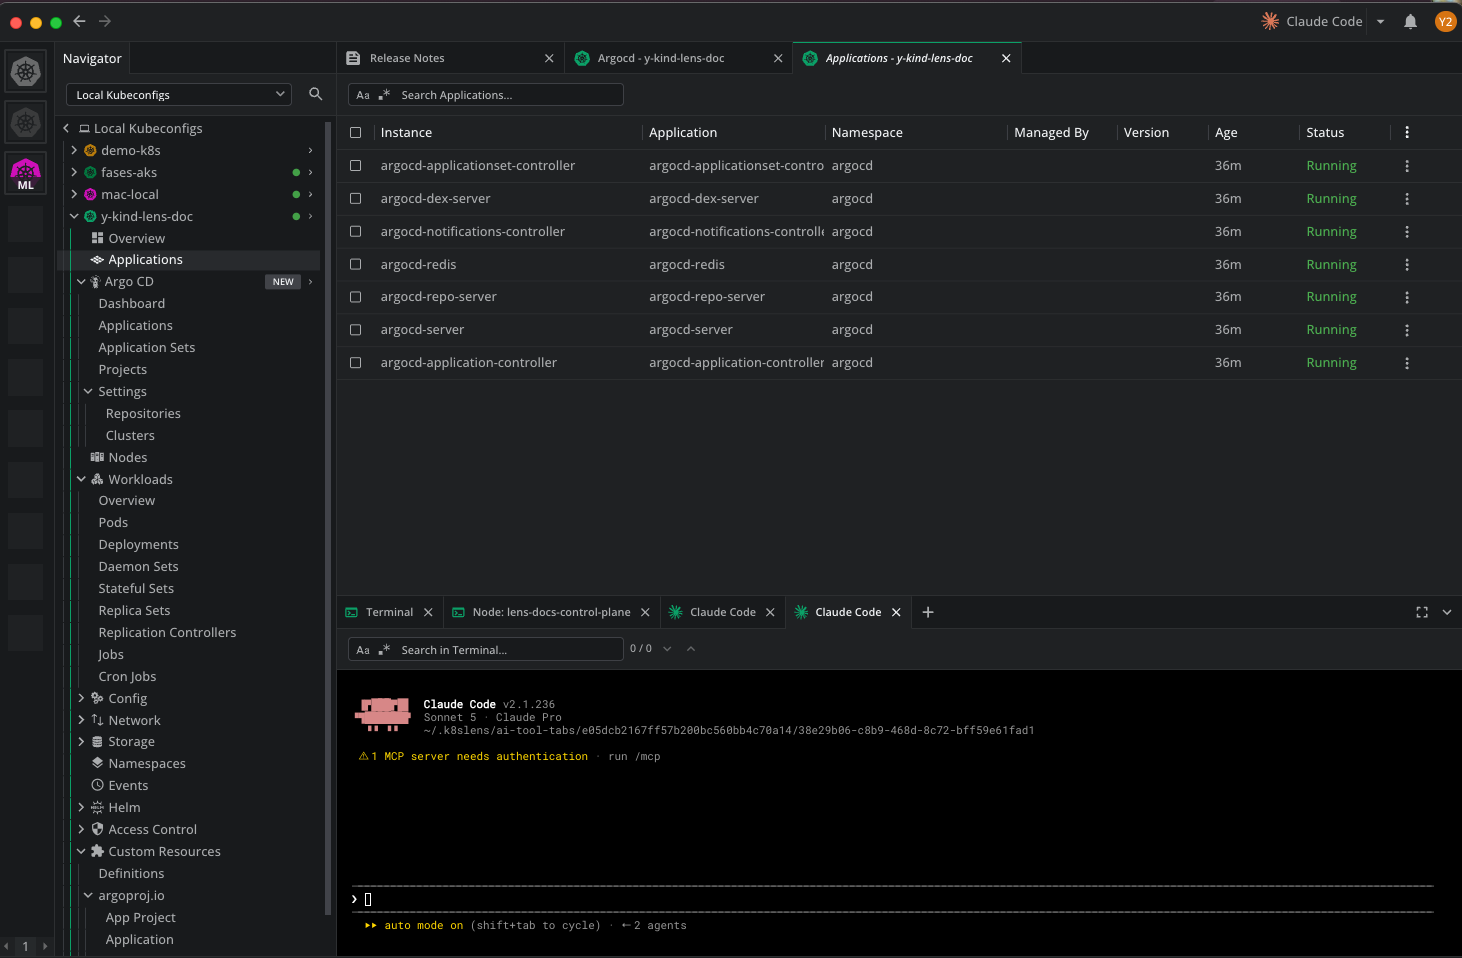Expand the Network section
The image size is (1462, 958).
click(81, 720)
